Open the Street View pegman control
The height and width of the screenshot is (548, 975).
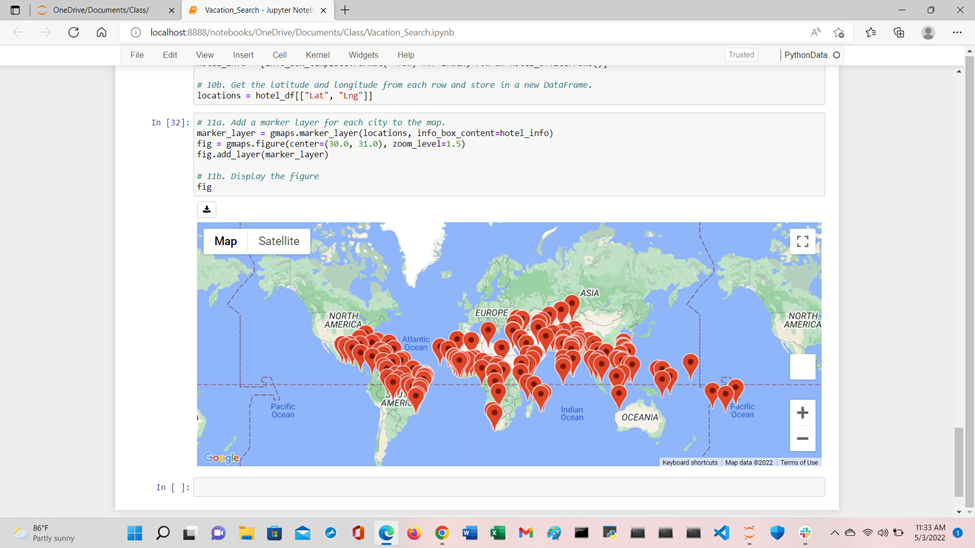[x=802, y=367]
